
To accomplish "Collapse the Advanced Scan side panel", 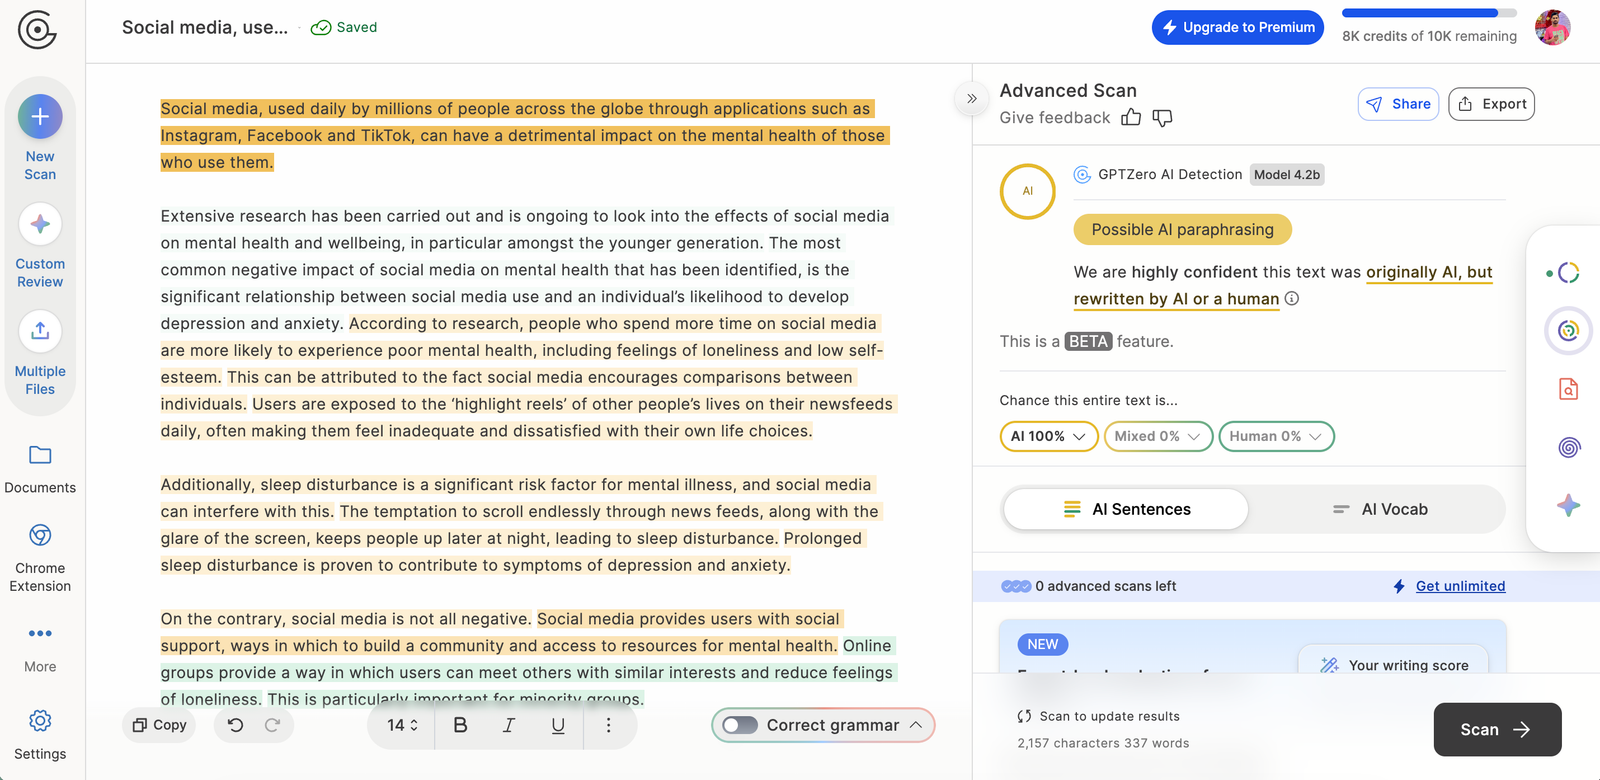I will coord(971,99).
